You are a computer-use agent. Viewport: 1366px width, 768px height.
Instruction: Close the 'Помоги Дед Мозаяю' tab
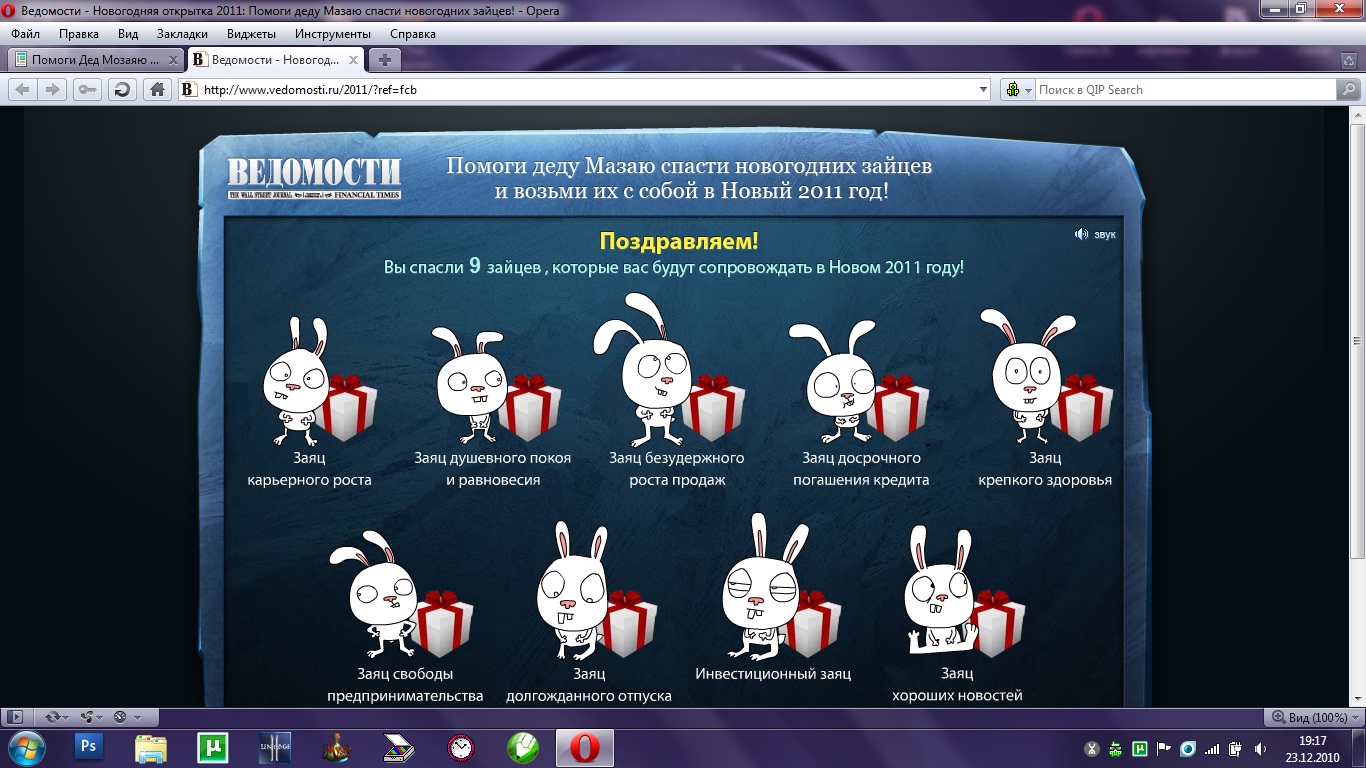click(171, 60)
